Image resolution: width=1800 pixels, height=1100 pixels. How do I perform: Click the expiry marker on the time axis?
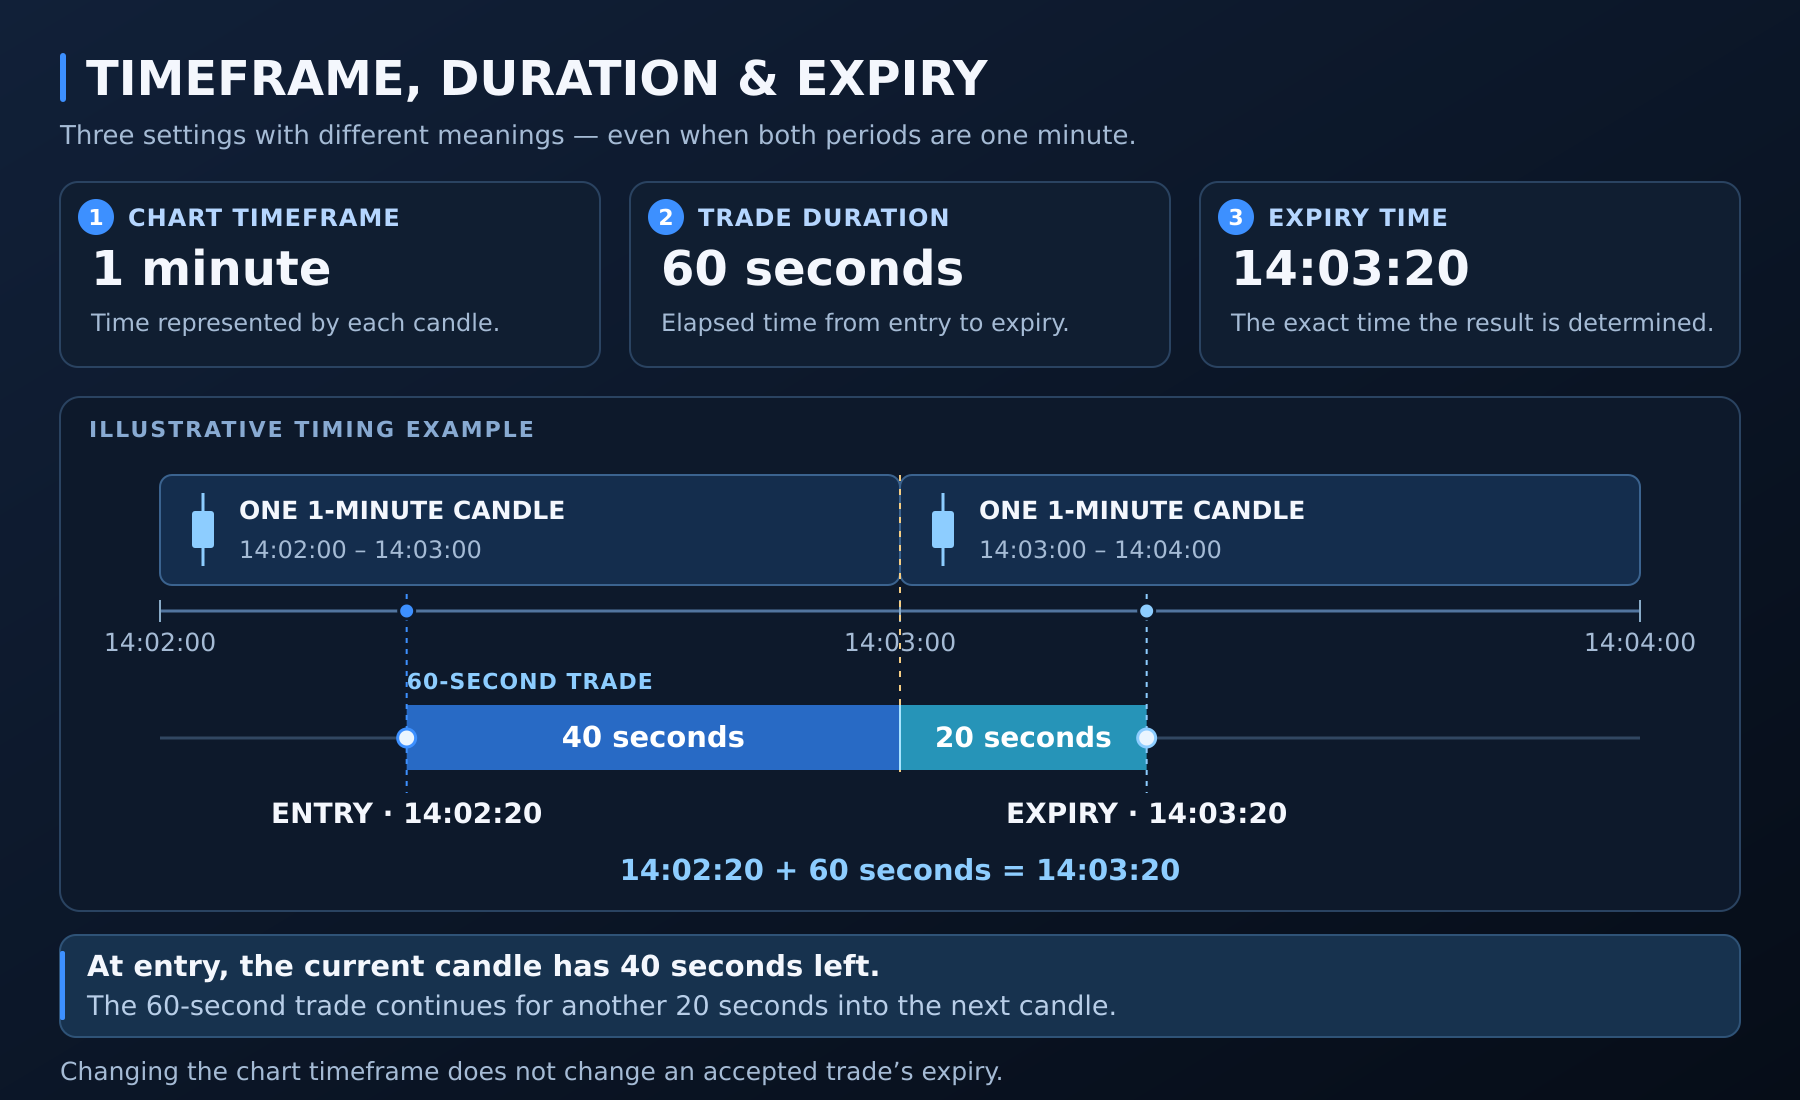pyautogui.click(x=1147, y=611)
